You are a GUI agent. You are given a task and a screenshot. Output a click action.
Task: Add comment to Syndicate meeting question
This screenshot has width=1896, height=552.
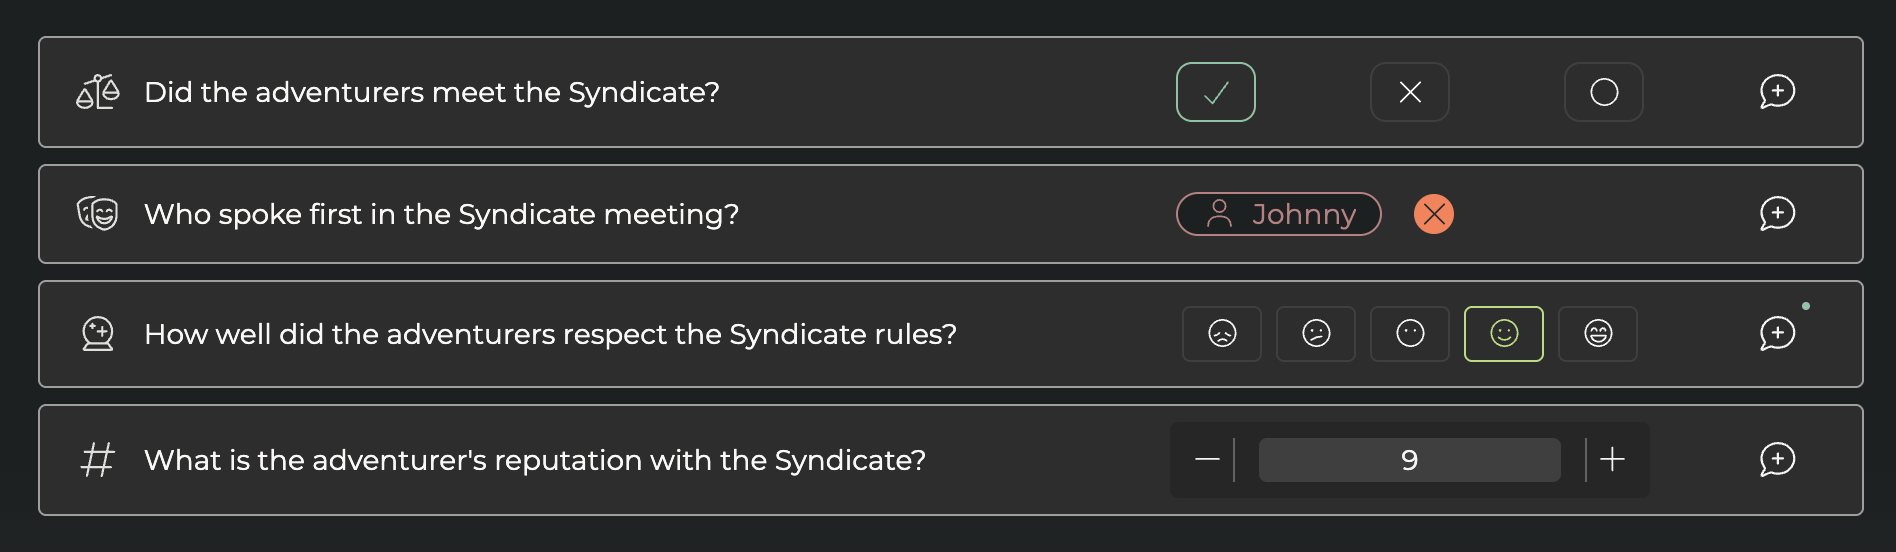(1777, 92)
